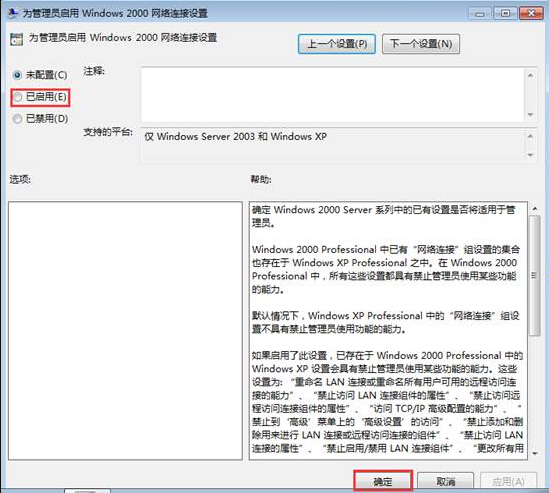Click help paragraph starting 默认情况下
Screen dimensions: 549x493
click(x=385, y=322)
